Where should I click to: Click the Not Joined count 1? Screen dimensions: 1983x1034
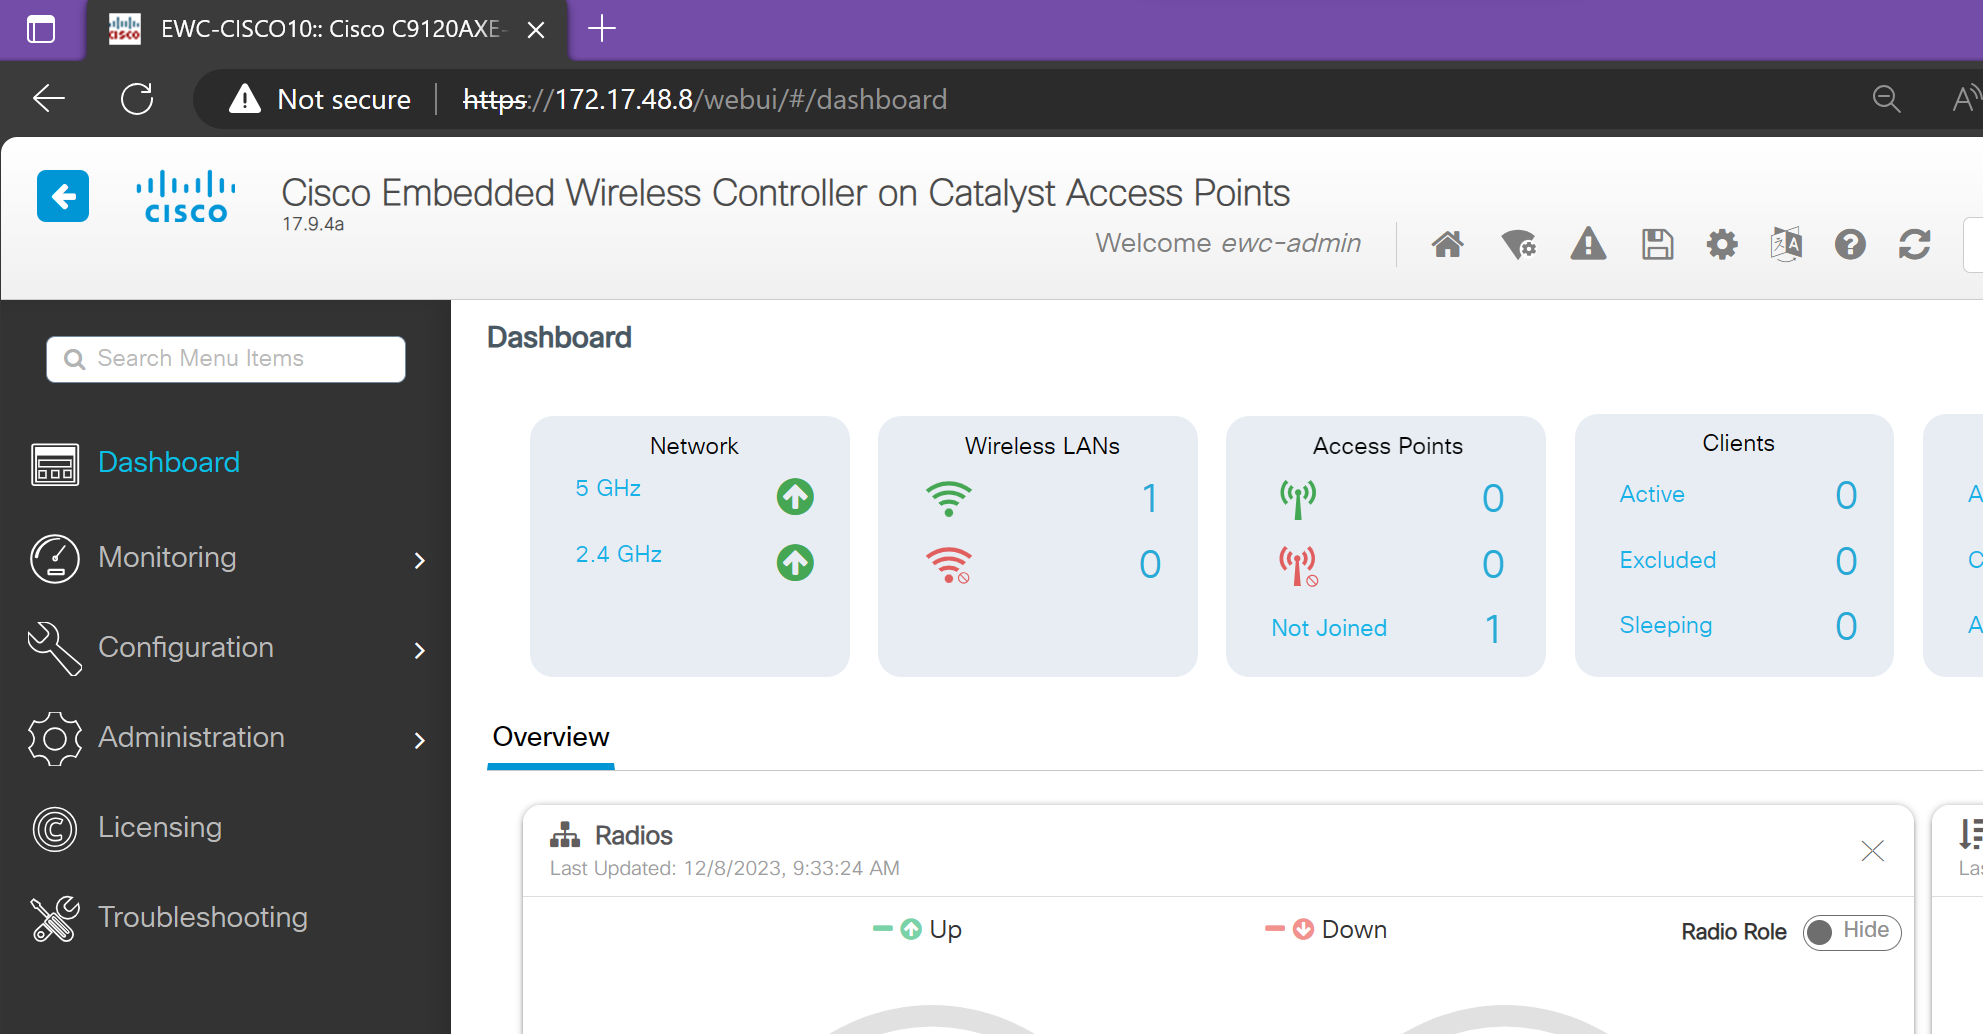click(x=1492, y=629)
